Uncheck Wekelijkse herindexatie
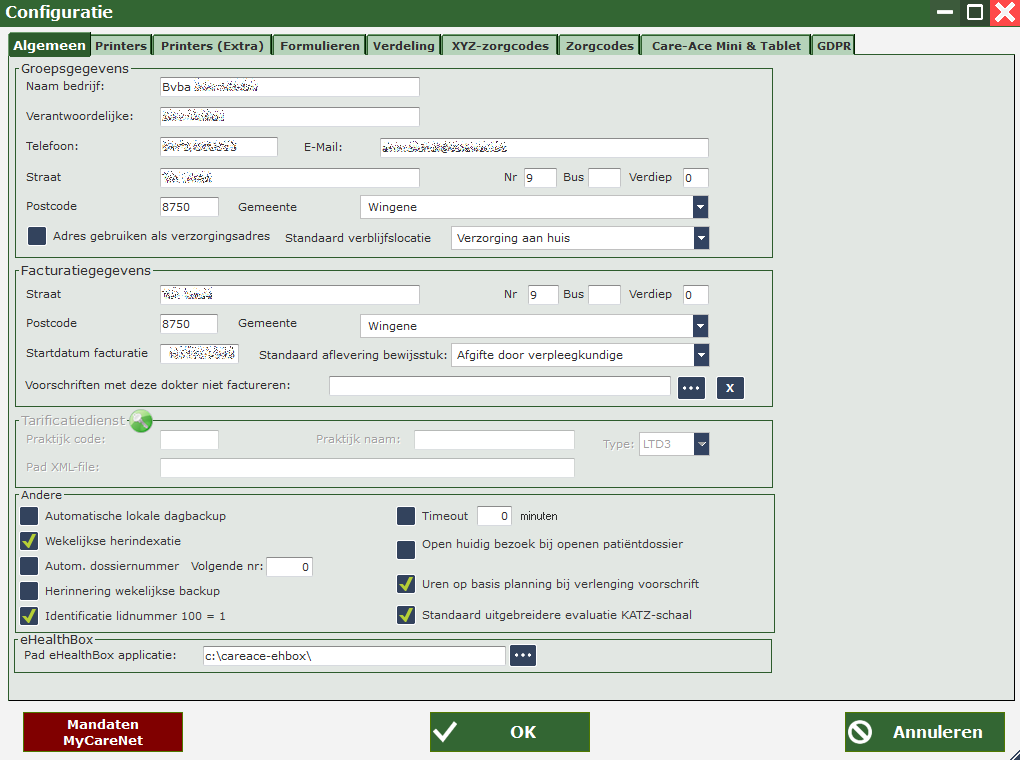The width and height of the screenshot is (1020, 760). [29, 541]
